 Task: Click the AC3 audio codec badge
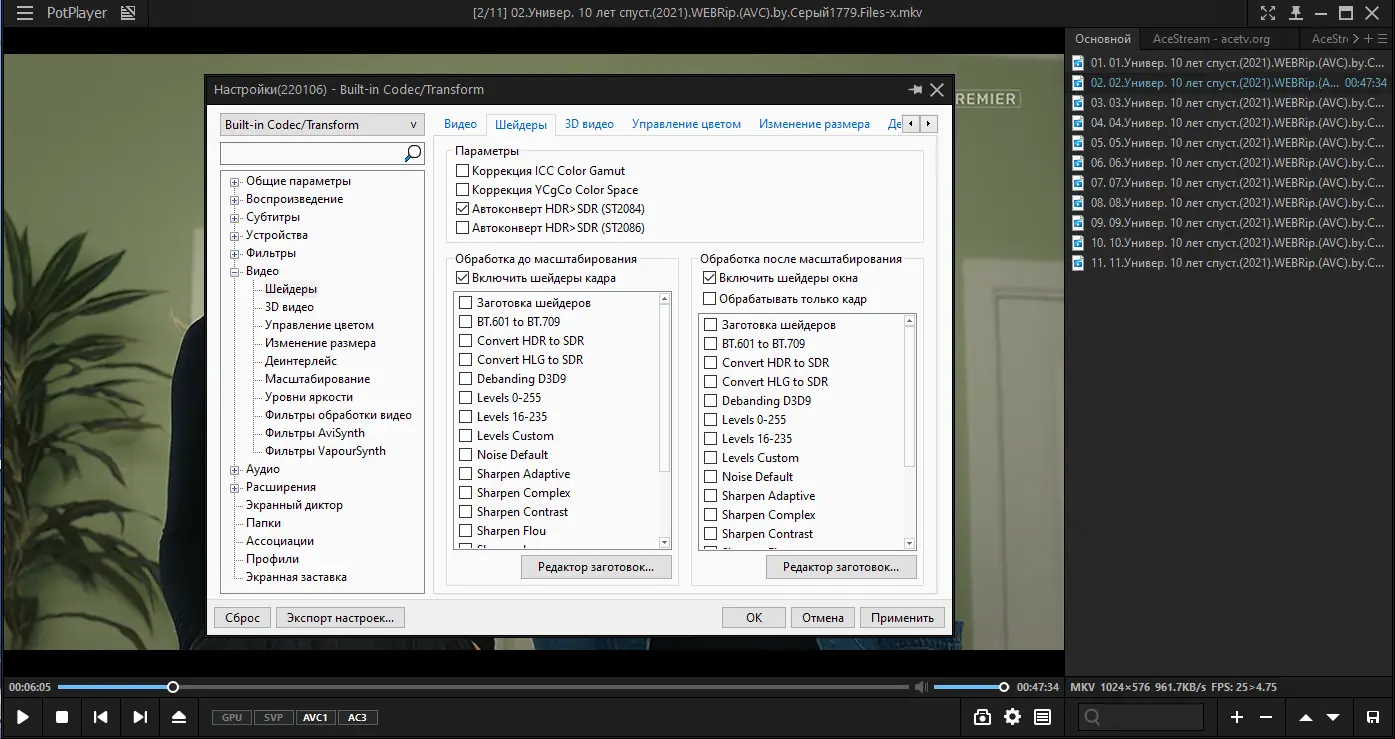358,718
